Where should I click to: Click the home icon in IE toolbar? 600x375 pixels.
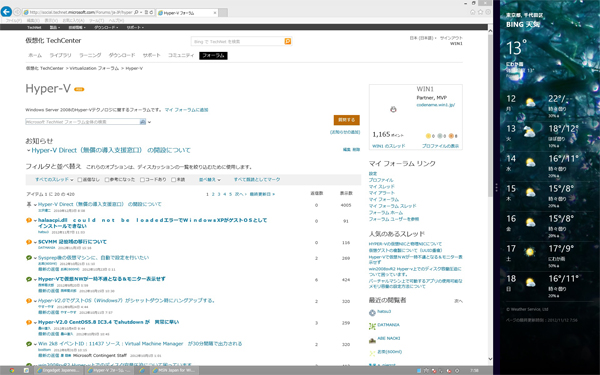[473, 12]
